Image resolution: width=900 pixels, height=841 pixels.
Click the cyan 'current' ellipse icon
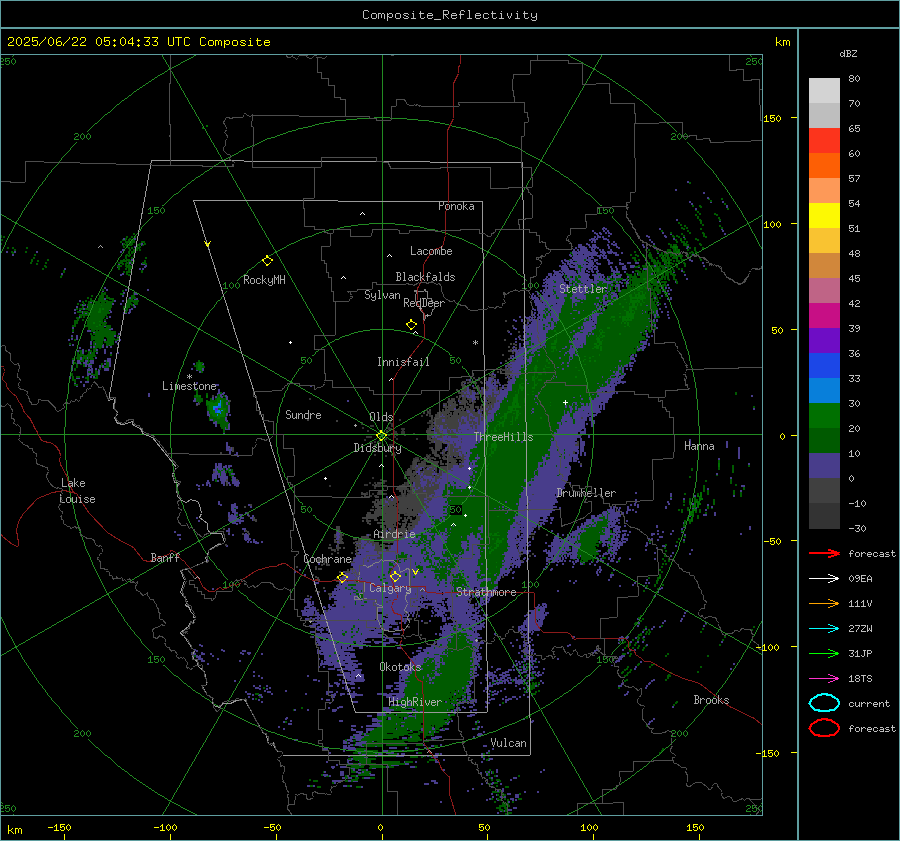click(x=824, y=703)
